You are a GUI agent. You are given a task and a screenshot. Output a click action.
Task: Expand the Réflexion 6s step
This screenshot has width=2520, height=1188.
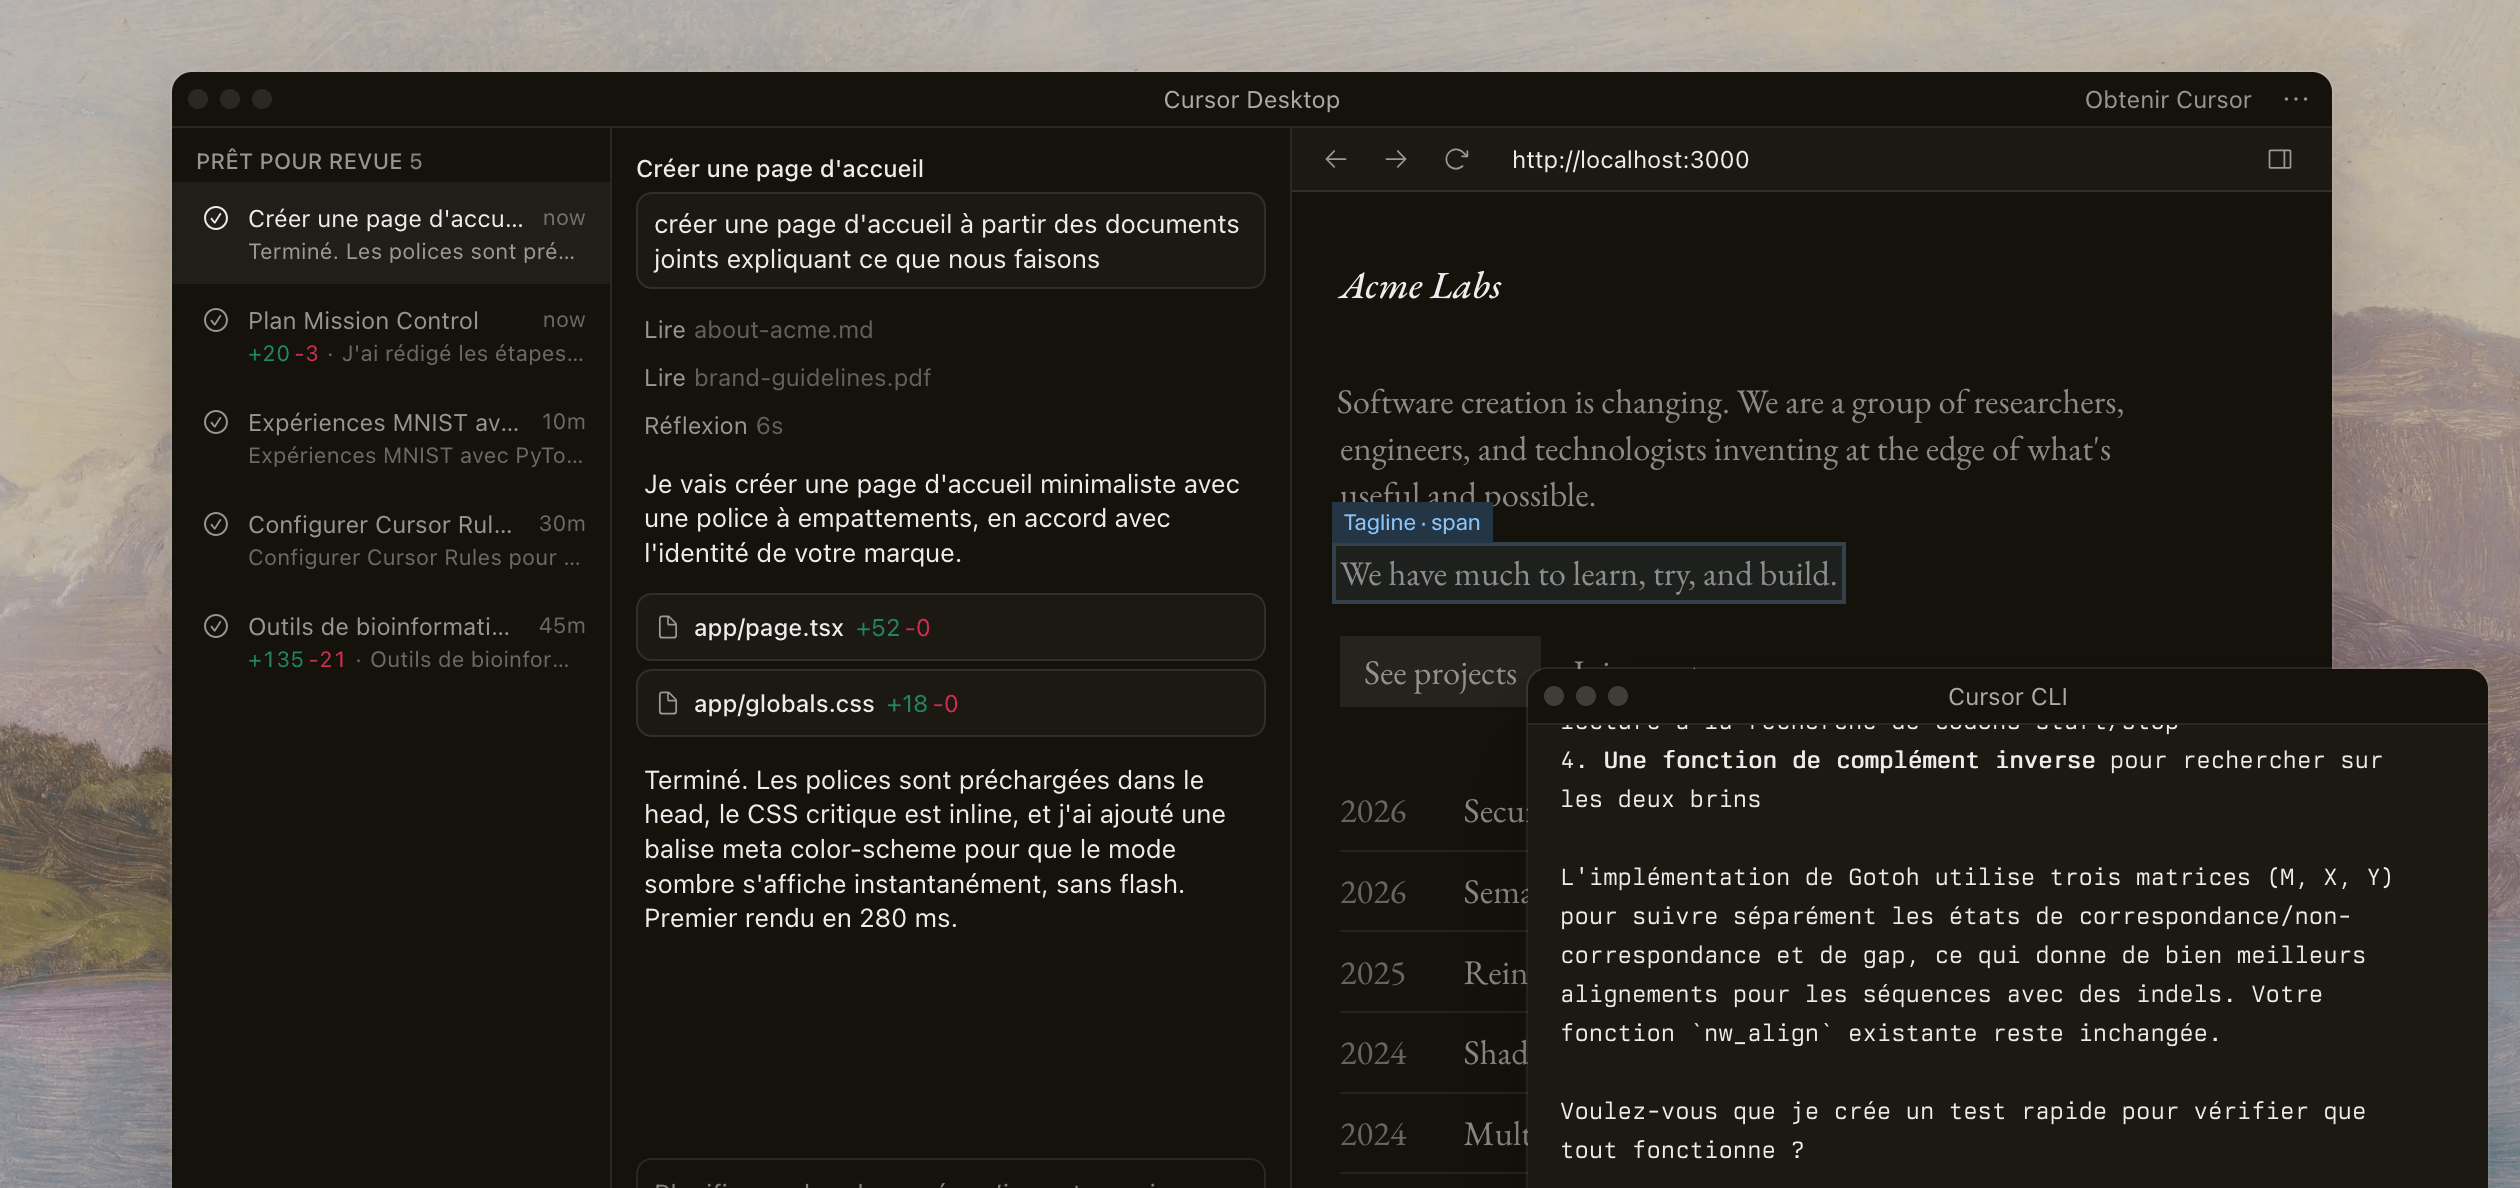pyautogui.click(x=713, y=426)
